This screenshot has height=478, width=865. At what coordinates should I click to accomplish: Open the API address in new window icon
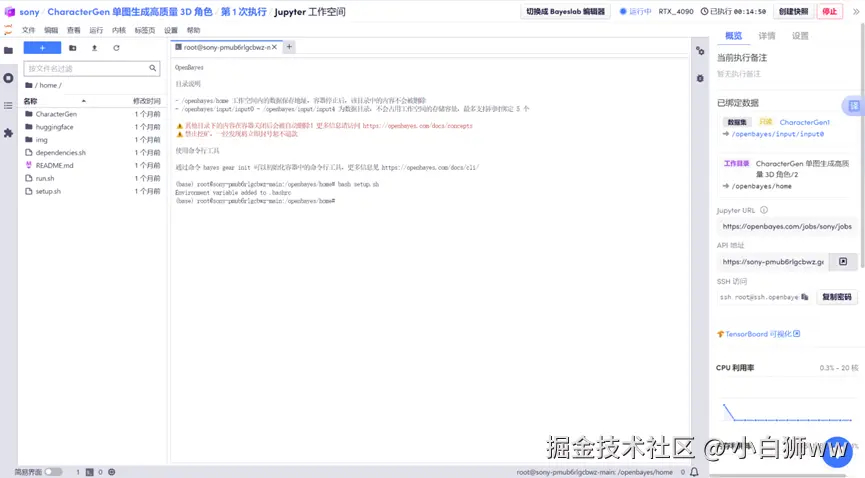click(843, 262)
